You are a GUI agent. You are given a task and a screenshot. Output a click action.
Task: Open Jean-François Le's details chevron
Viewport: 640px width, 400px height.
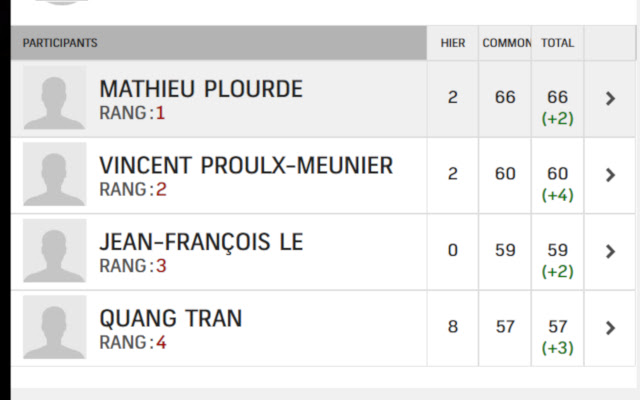[x=611, y=251]
